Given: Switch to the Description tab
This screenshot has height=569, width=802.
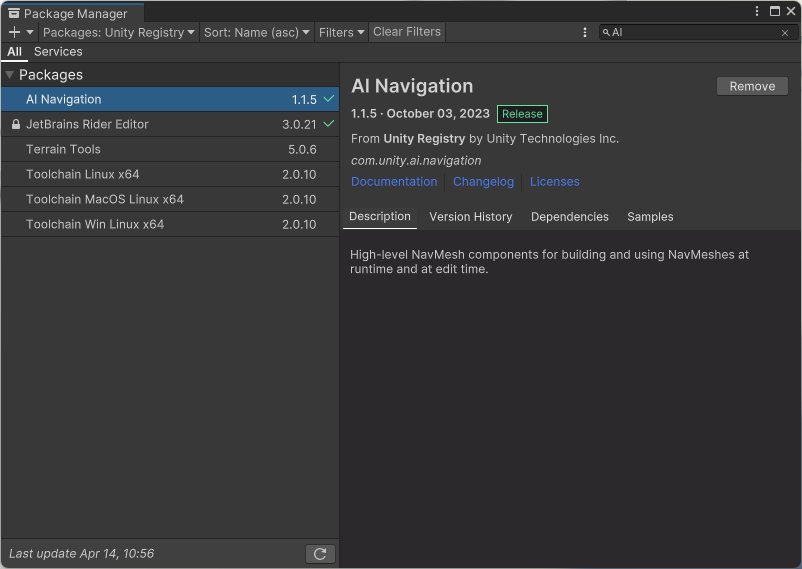Looking at the screenshot, I should pyautogui.click(x=380, y=216).
